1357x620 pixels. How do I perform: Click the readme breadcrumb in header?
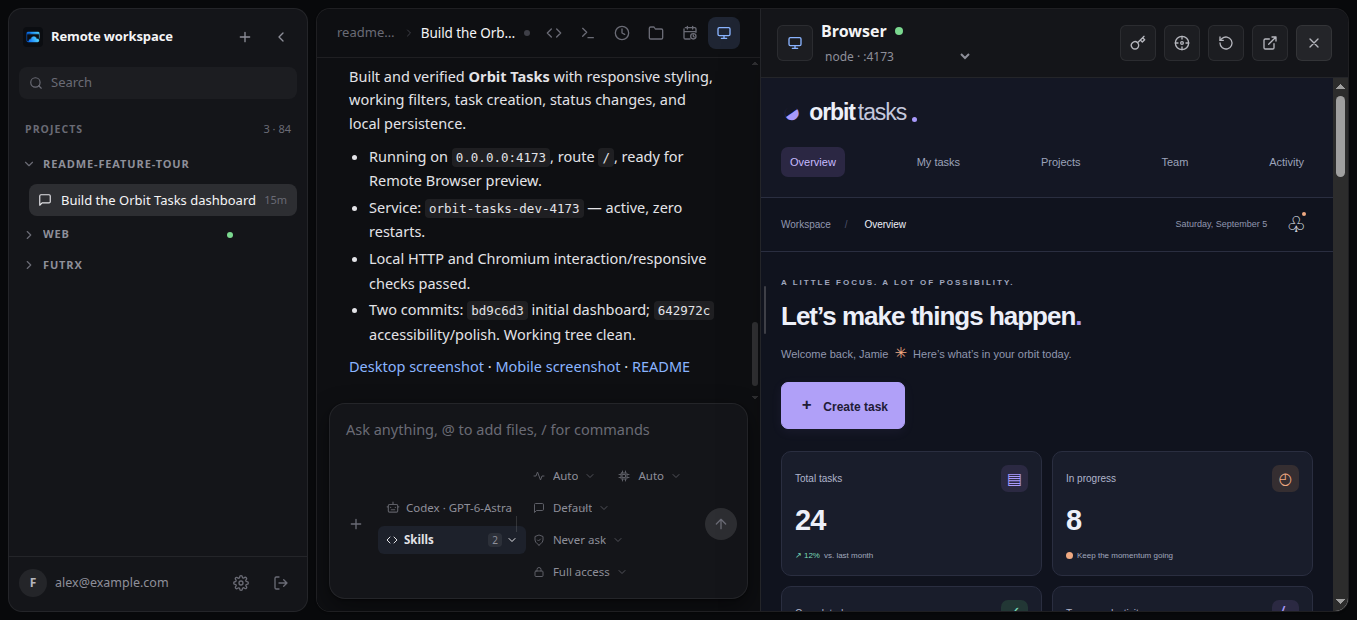click(365, 32)
